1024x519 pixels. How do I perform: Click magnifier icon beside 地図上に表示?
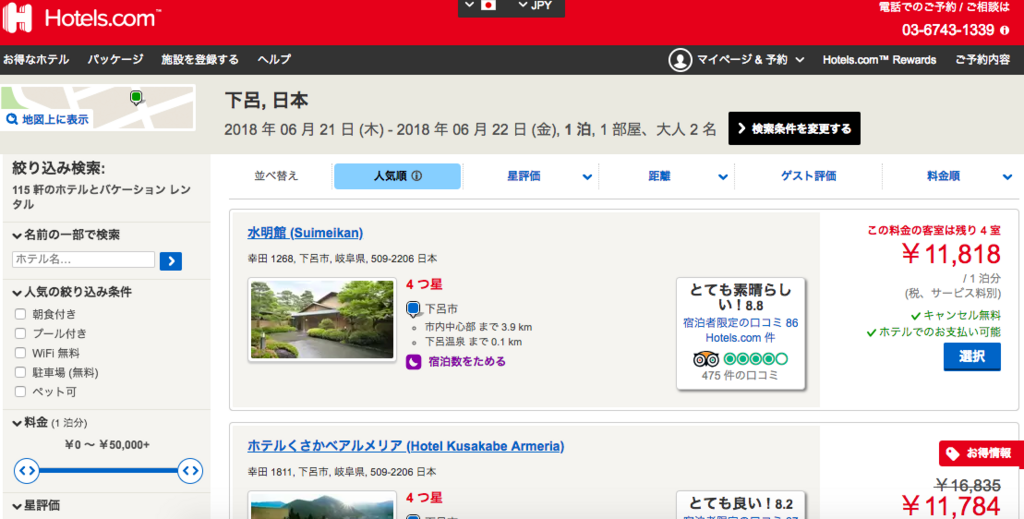pyautogui.click(x=12, y=119)
